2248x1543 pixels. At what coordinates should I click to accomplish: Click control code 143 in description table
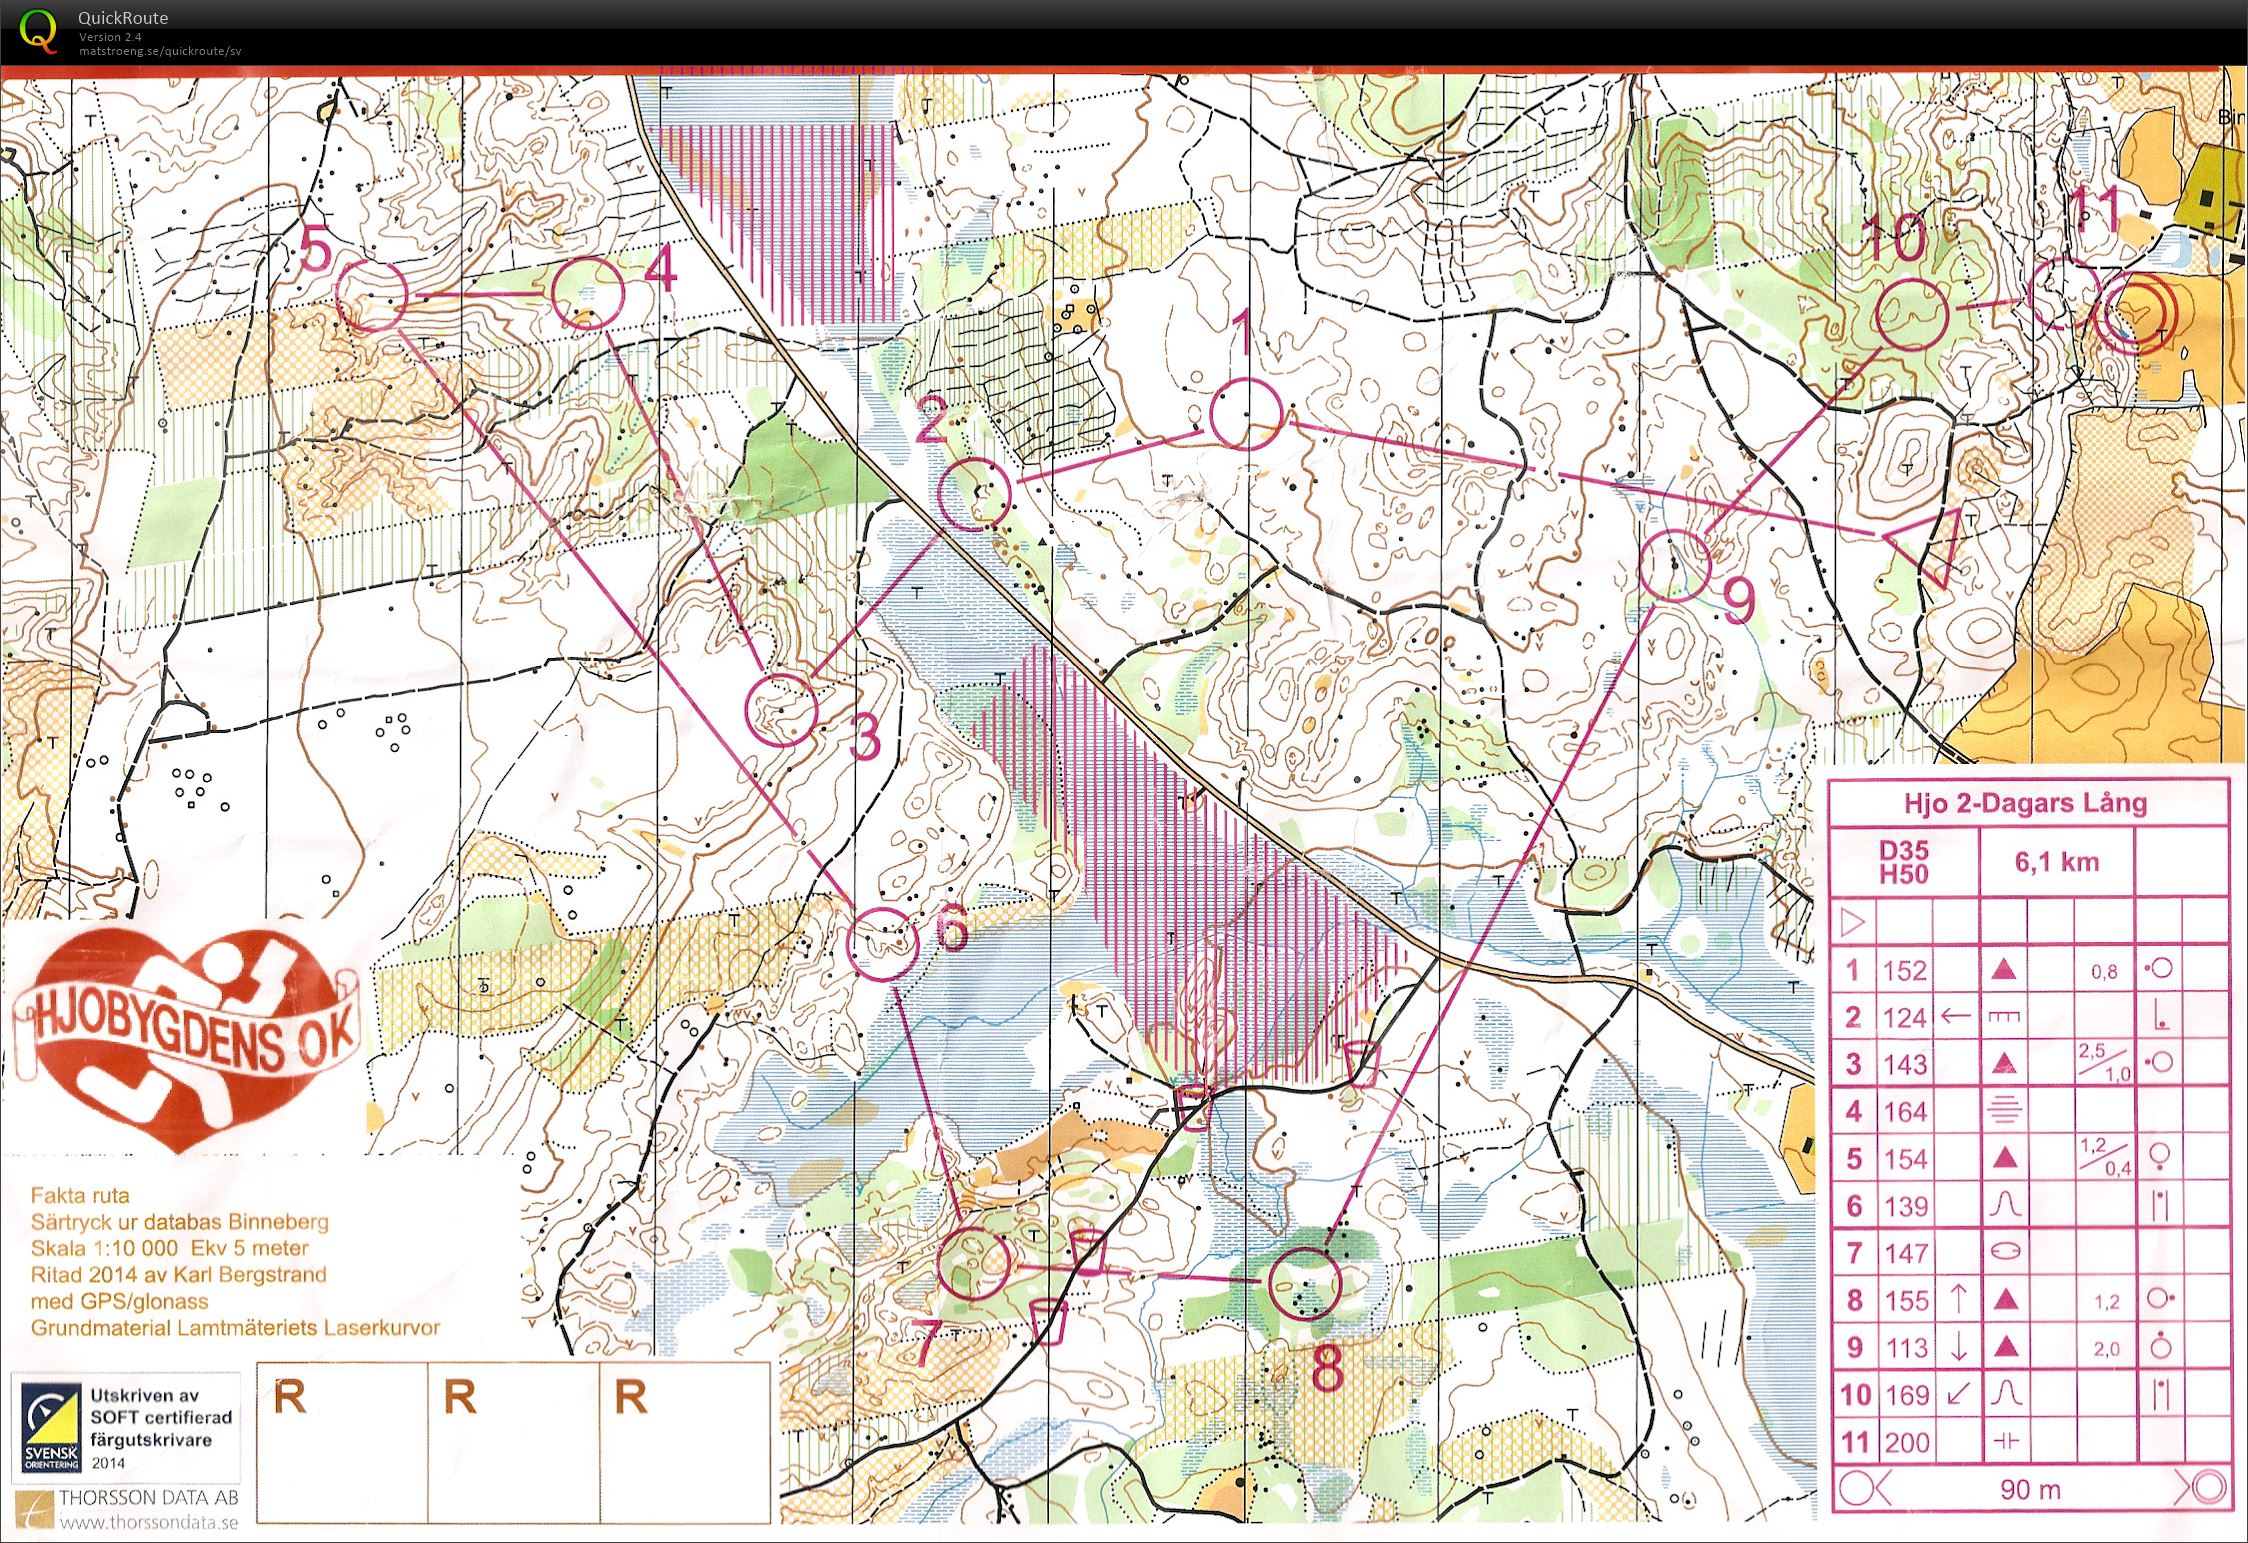(x=1904, y=1064)
